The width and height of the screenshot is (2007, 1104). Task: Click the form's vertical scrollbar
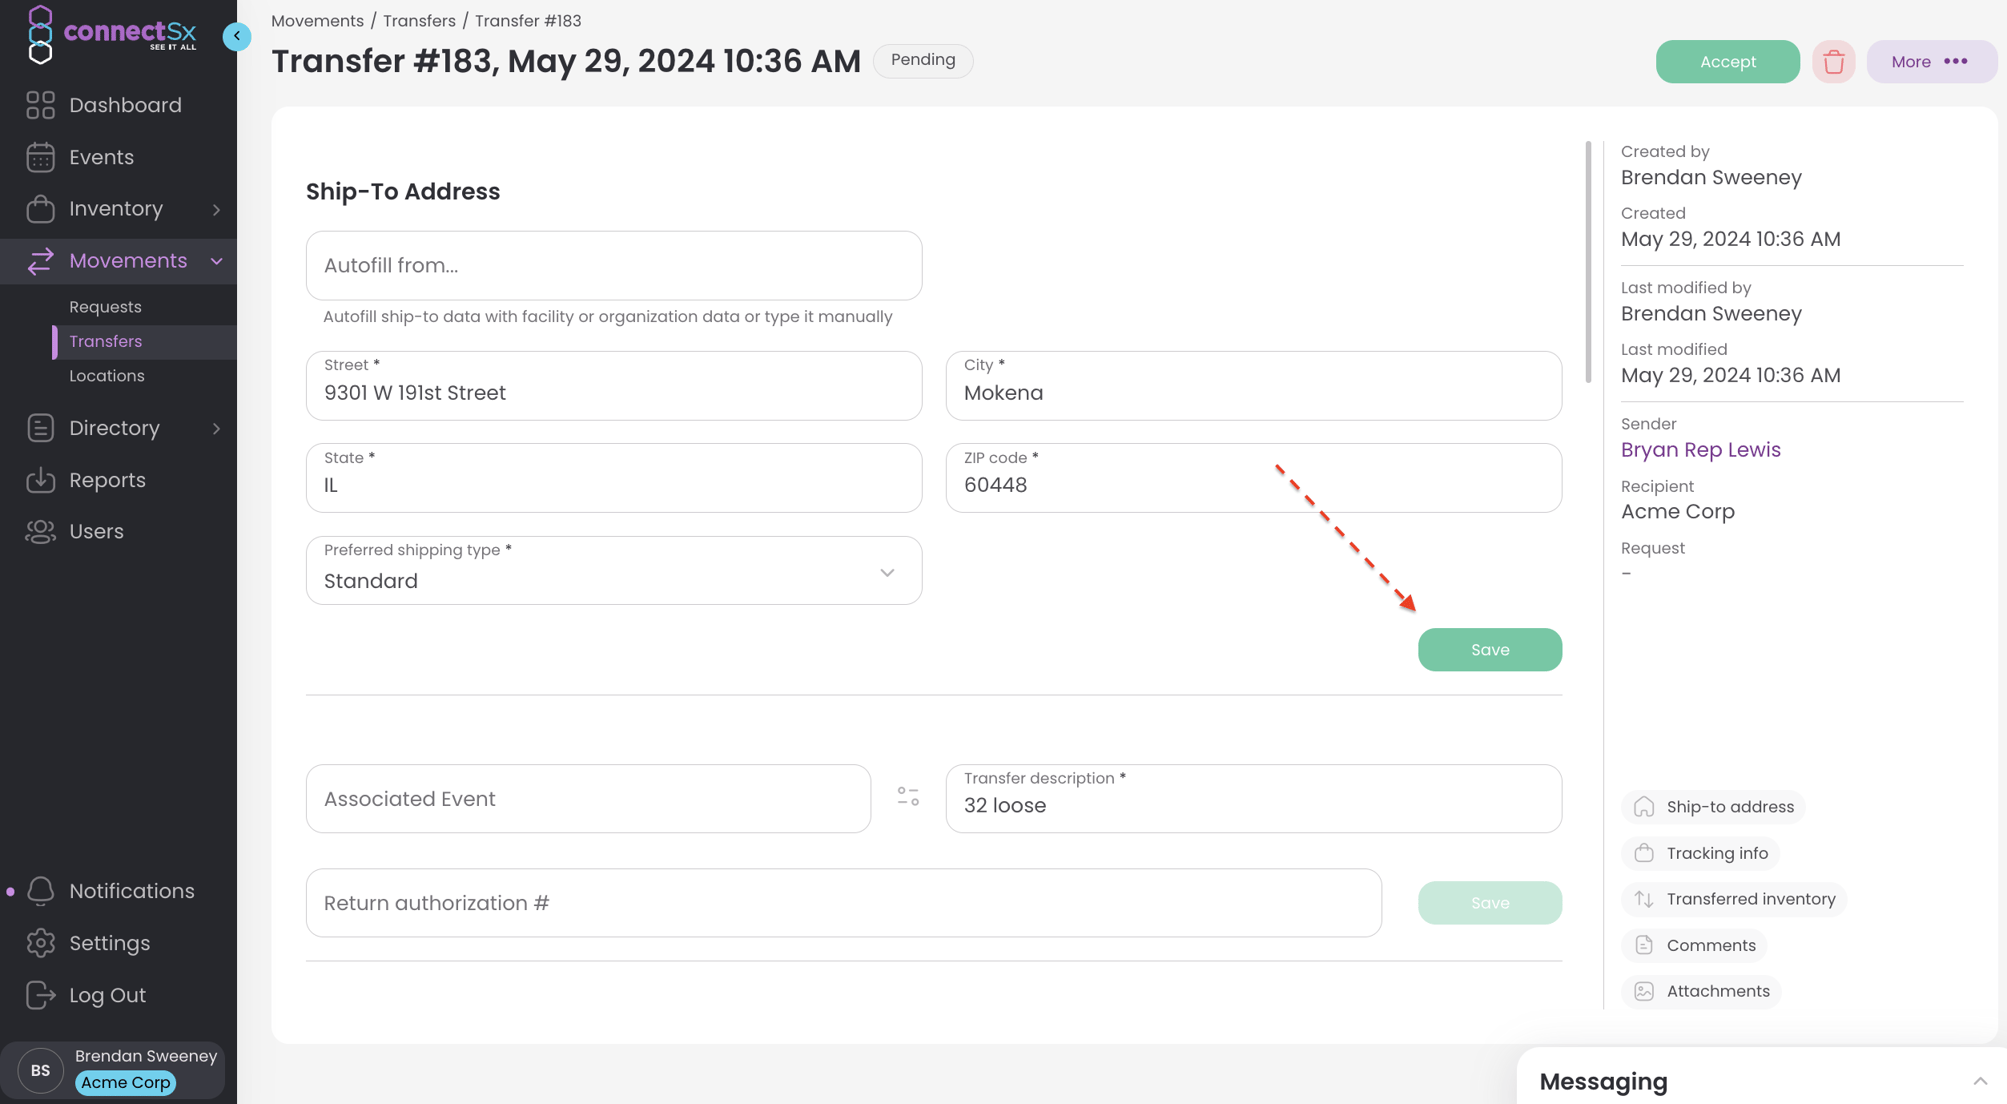[1587, 262]
